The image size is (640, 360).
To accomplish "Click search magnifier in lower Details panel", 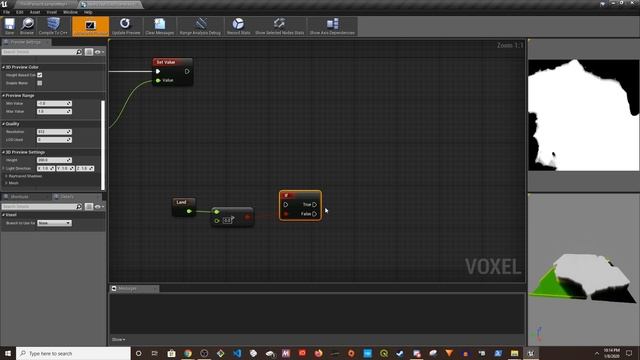I will click(79, 207).
